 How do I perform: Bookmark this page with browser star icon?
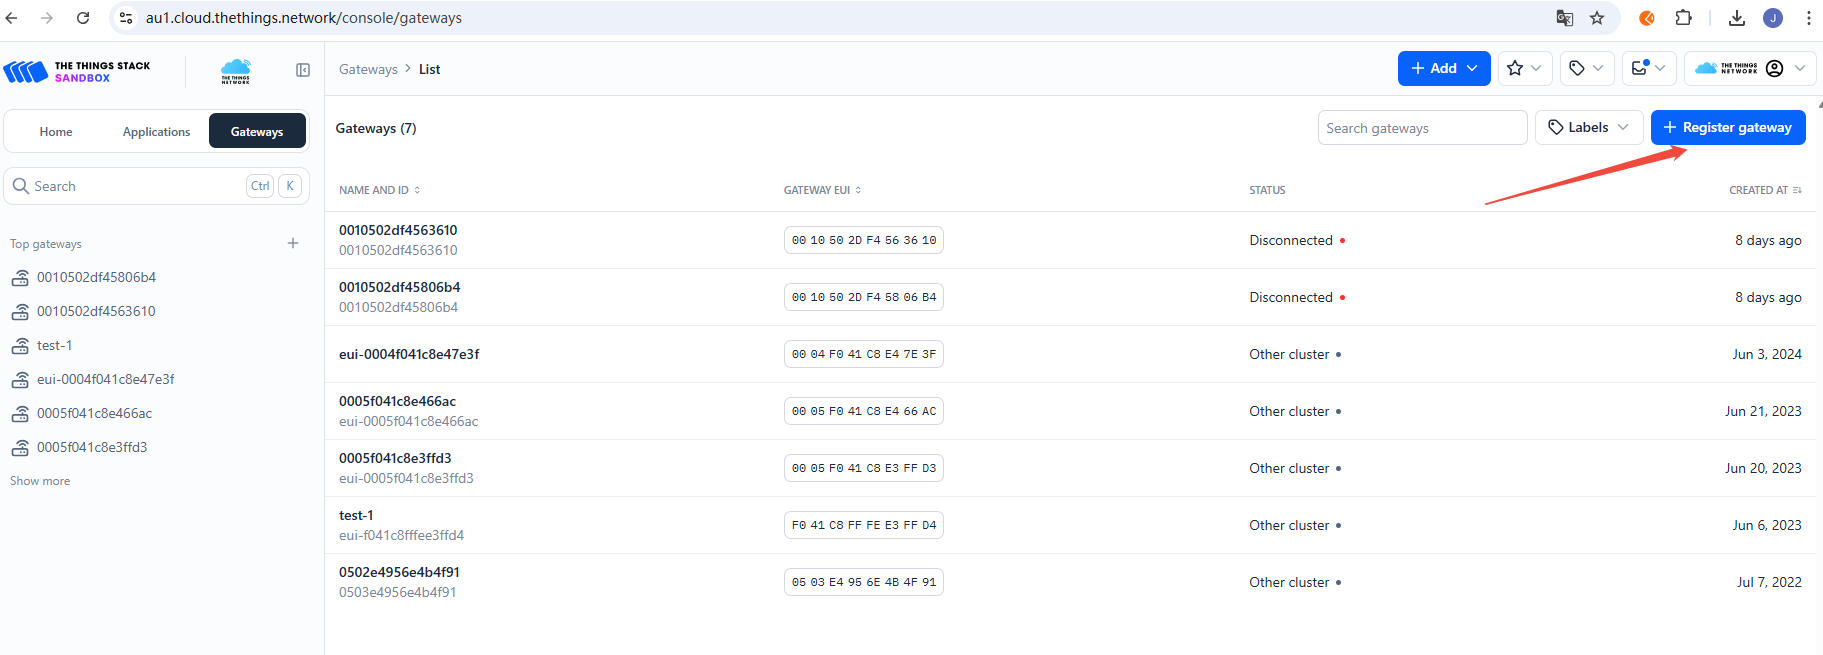pos(1597,18)
